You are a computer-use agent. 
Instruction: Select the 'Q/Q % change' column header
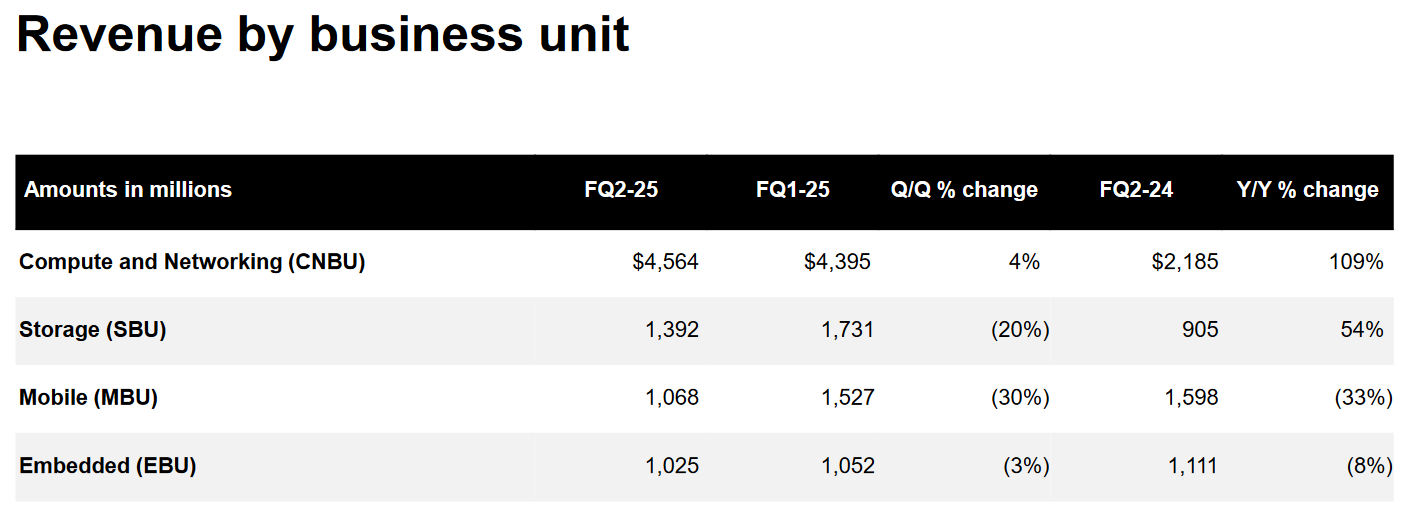point(964,190)
